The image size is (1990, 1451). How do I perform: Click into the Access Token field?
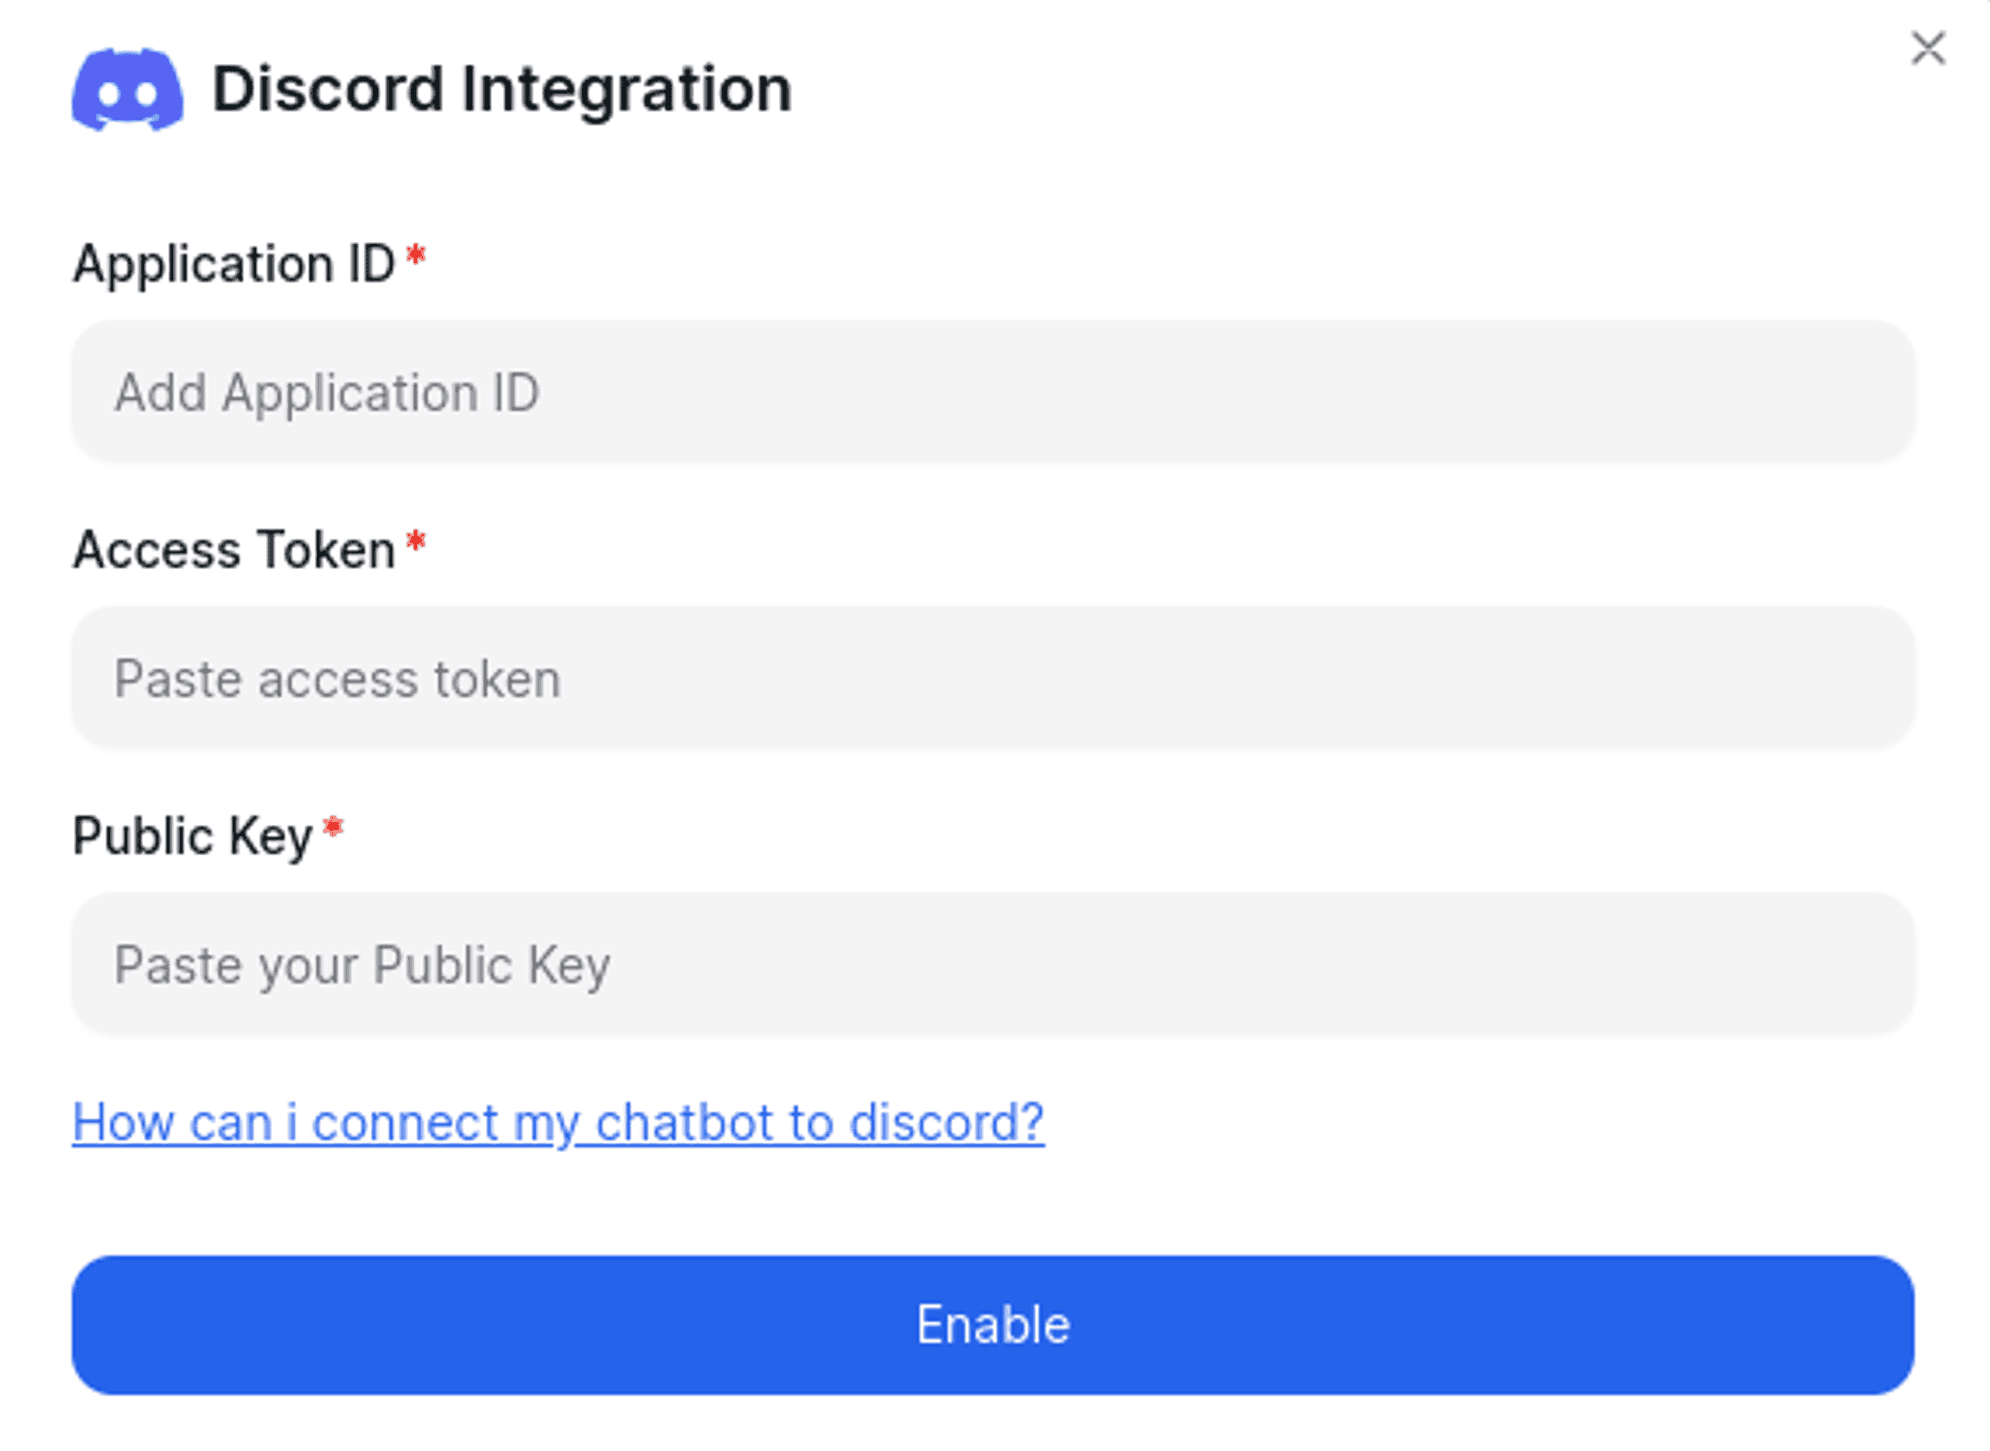(x=992, y=678)
